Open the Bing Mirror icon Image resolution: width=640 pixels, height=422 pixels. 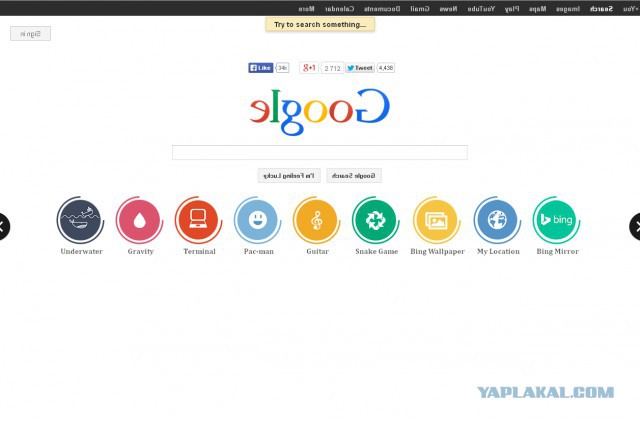coord(556,220)
